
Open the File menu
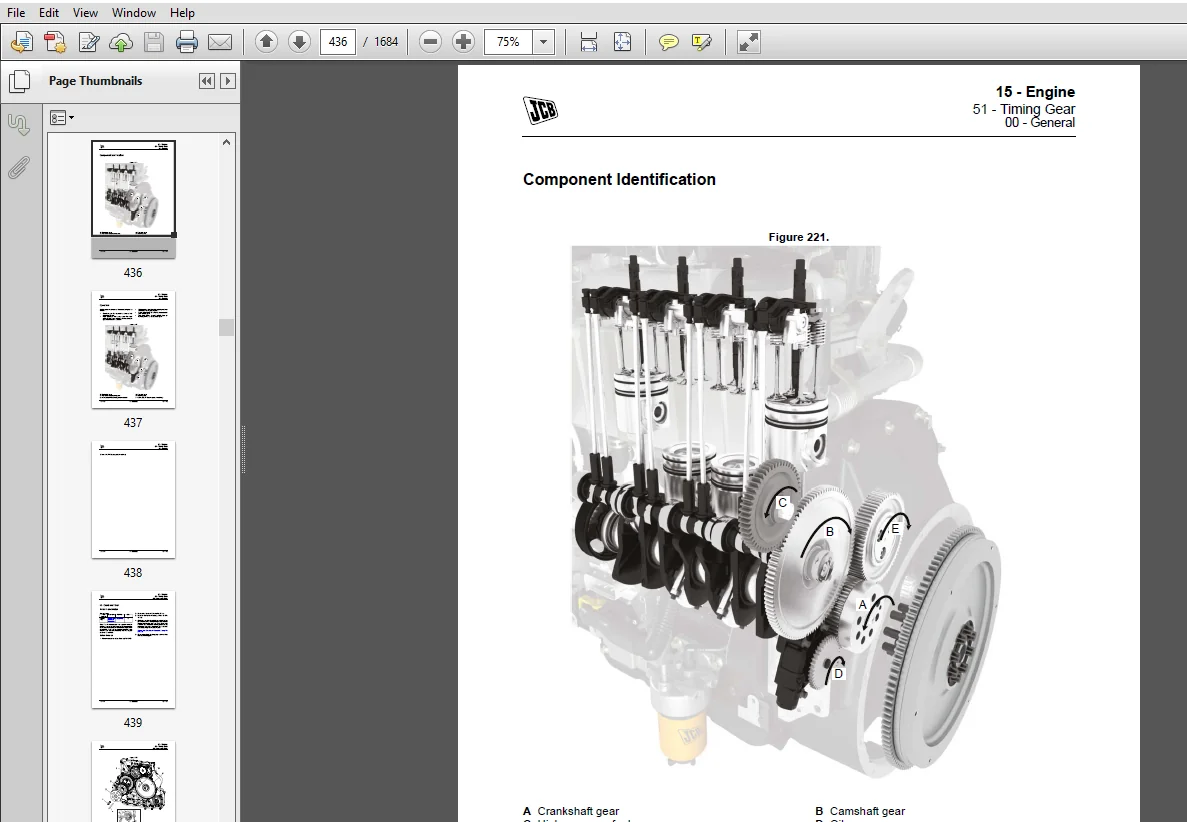[x=16, y=12]
